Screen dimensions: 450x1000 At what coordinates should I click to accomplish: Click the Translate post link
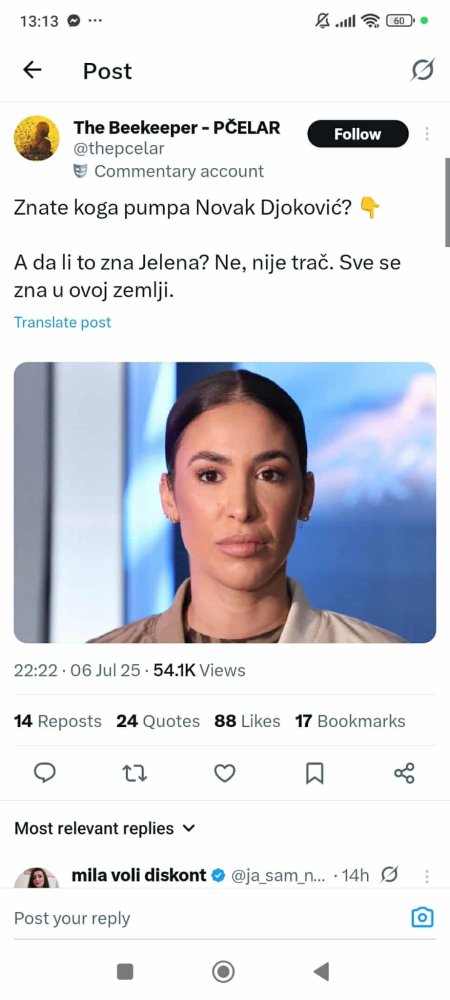click(62, 322)
